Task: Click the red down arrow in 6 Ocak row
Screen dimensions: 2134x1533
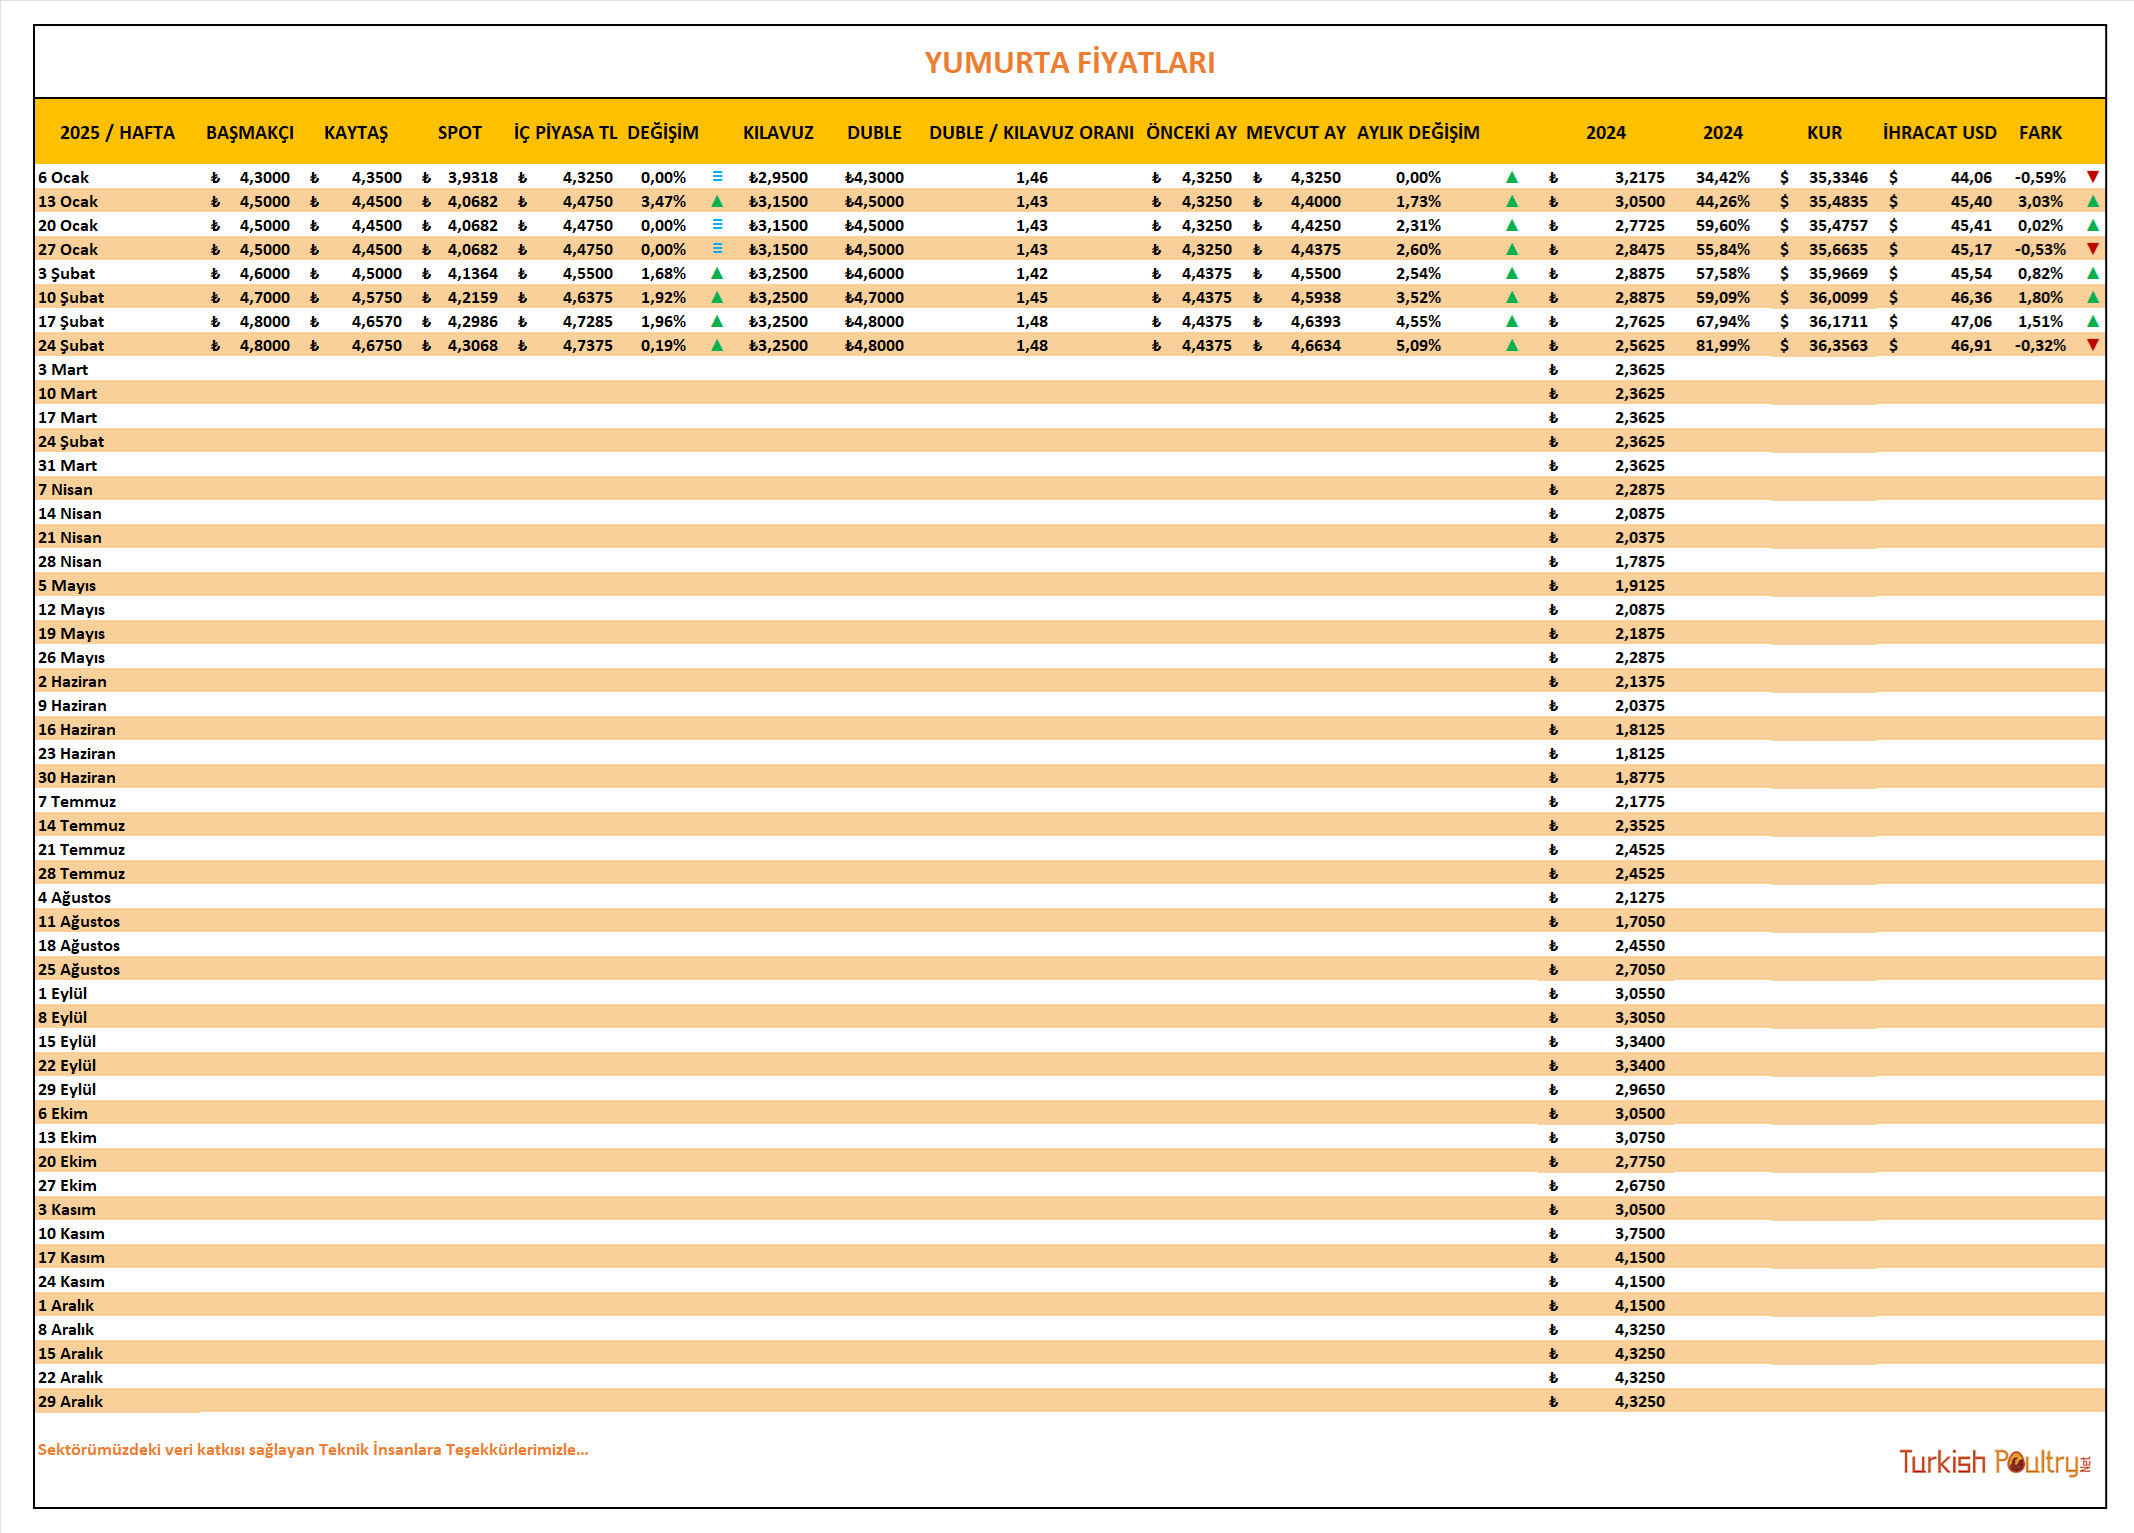Action: [x=2092, y=177]
